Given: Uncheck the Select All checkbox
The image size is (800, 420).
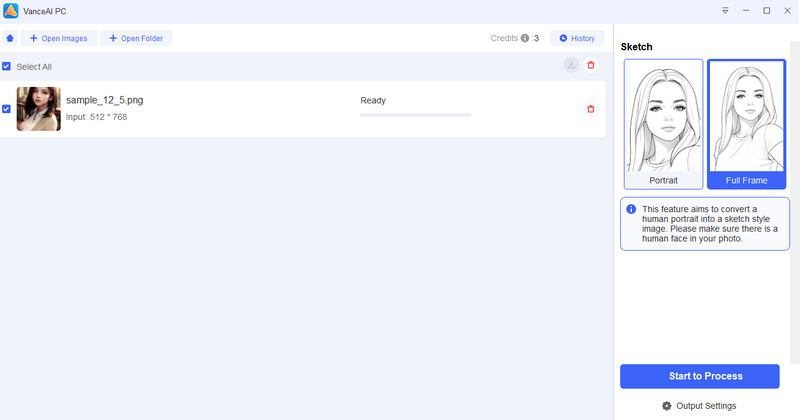Looking at the screenshot, I should point(7,66).
